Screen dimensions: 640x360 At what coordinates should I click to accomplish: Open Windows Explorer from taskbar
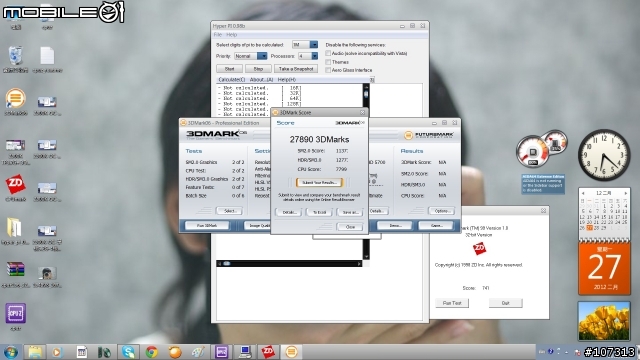[x=35, y=352]
